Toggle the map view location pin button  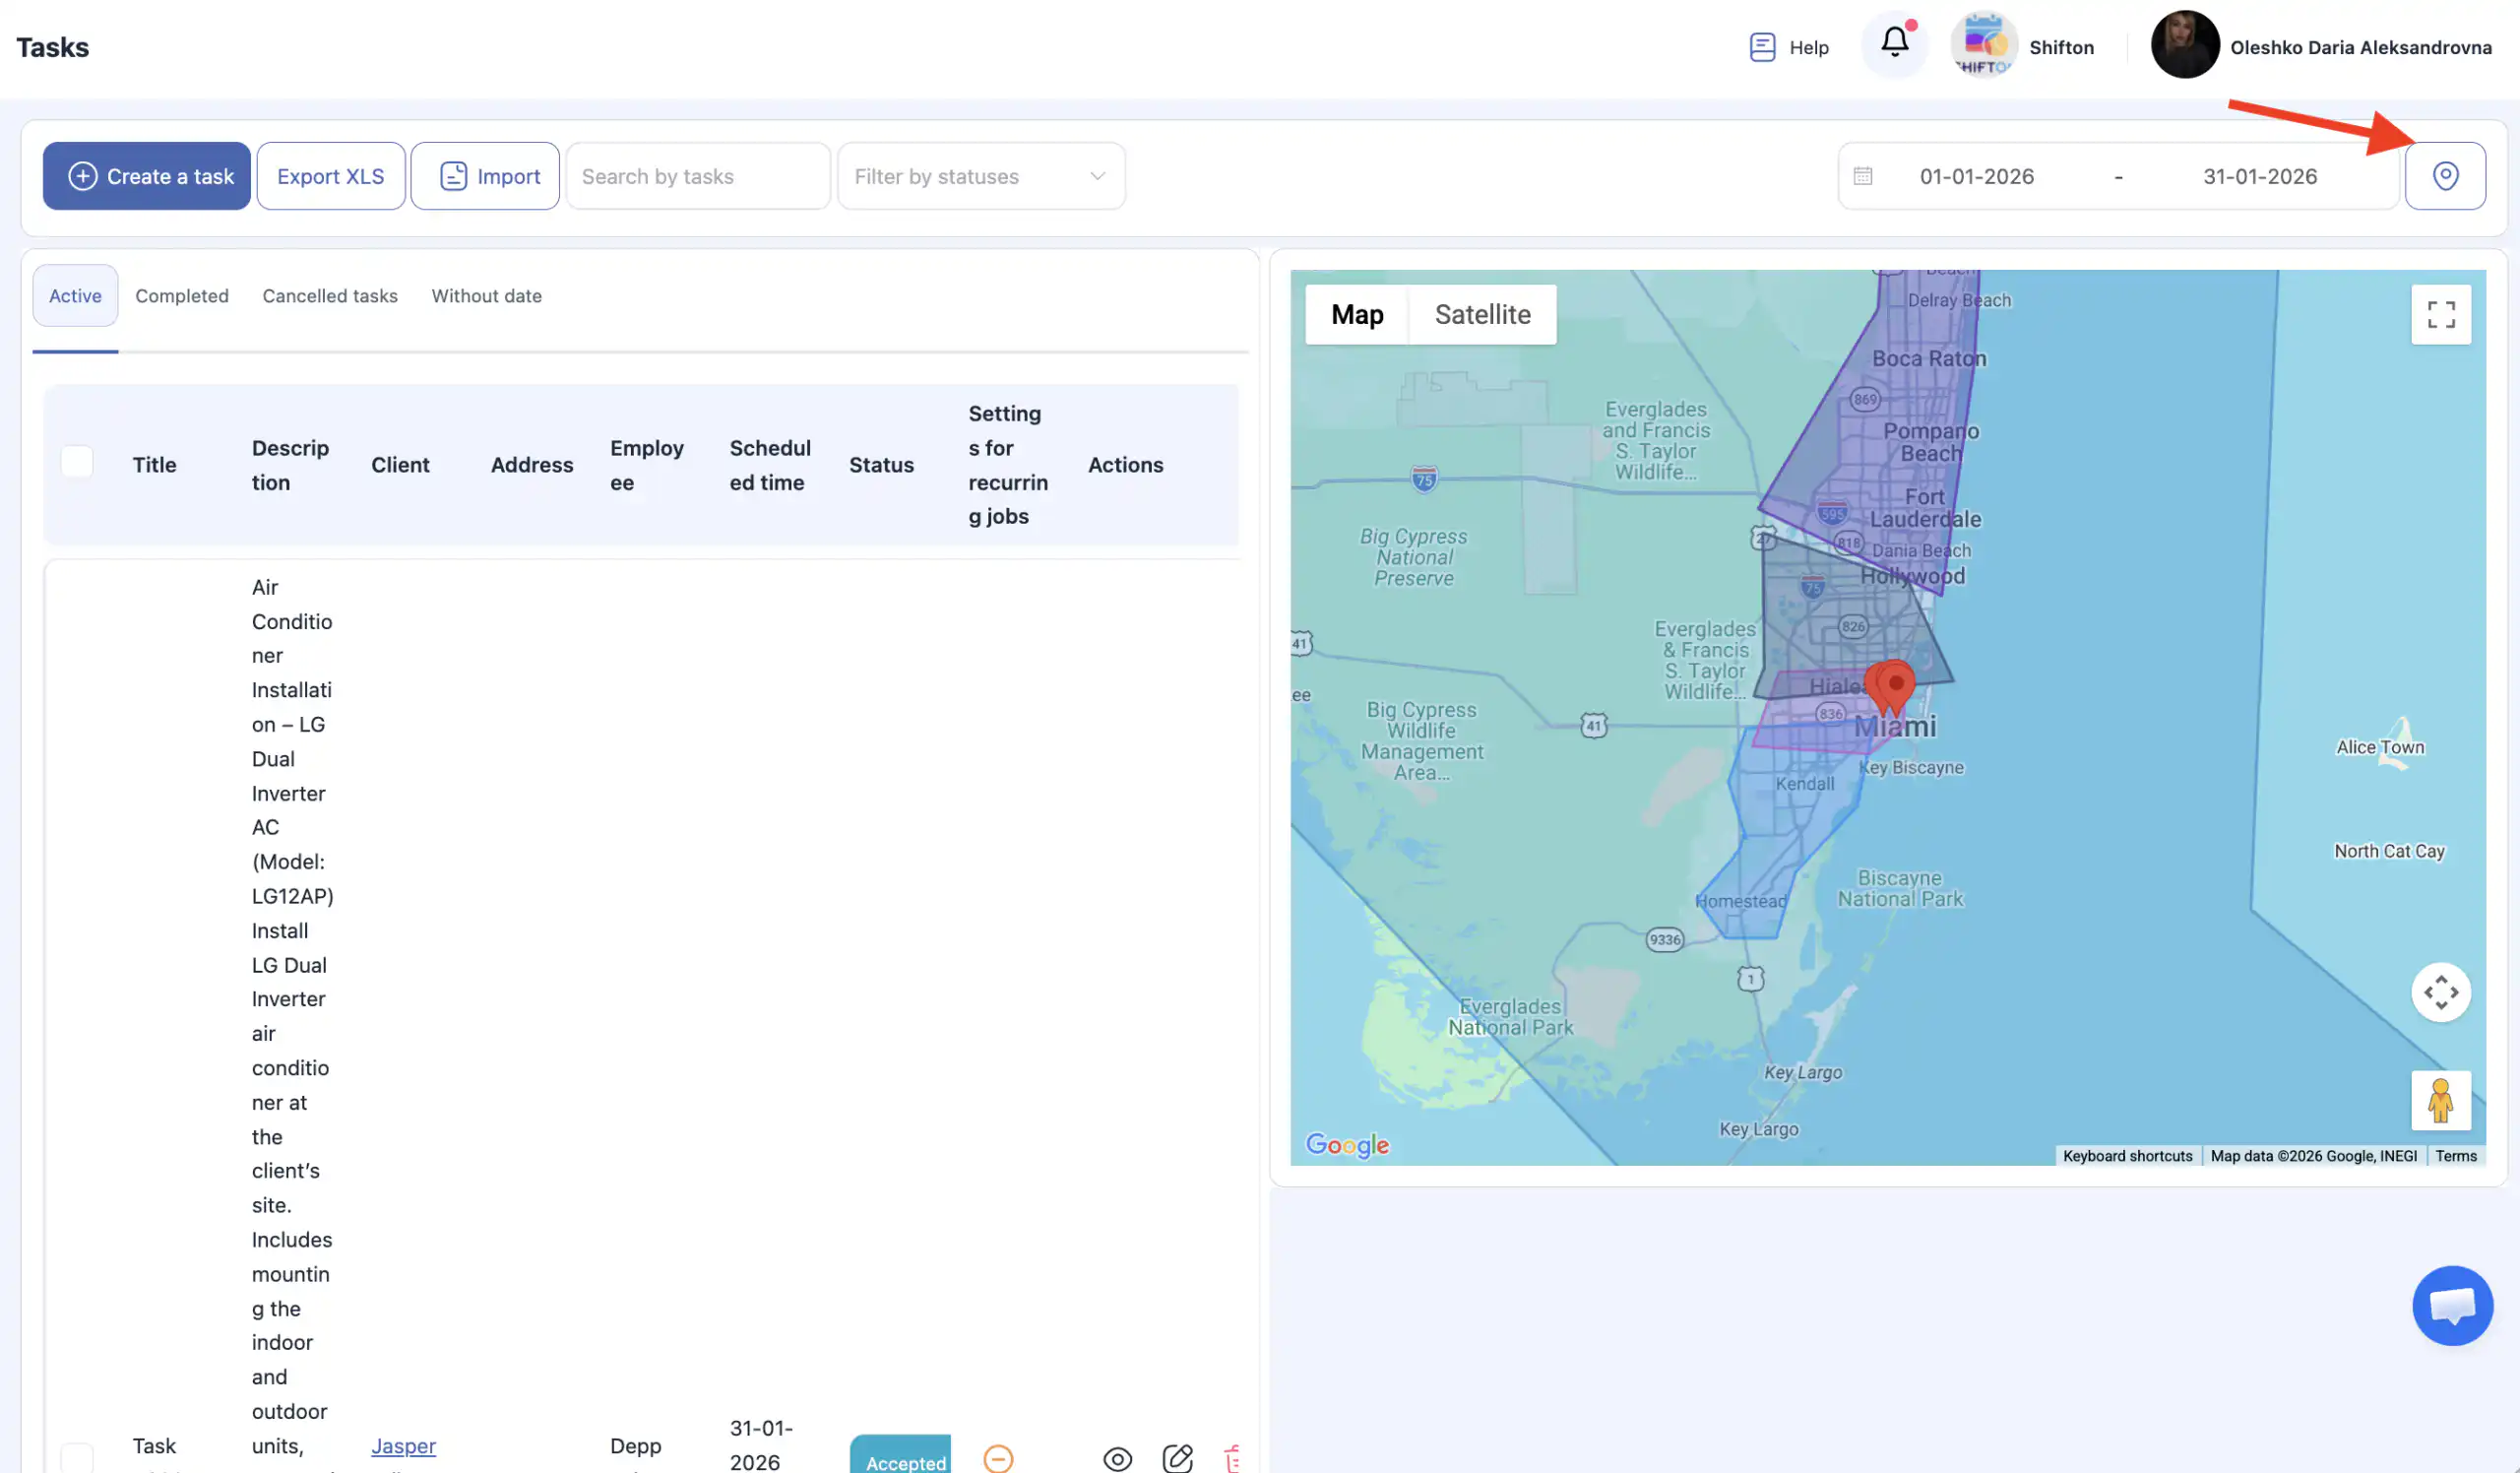2444,176
